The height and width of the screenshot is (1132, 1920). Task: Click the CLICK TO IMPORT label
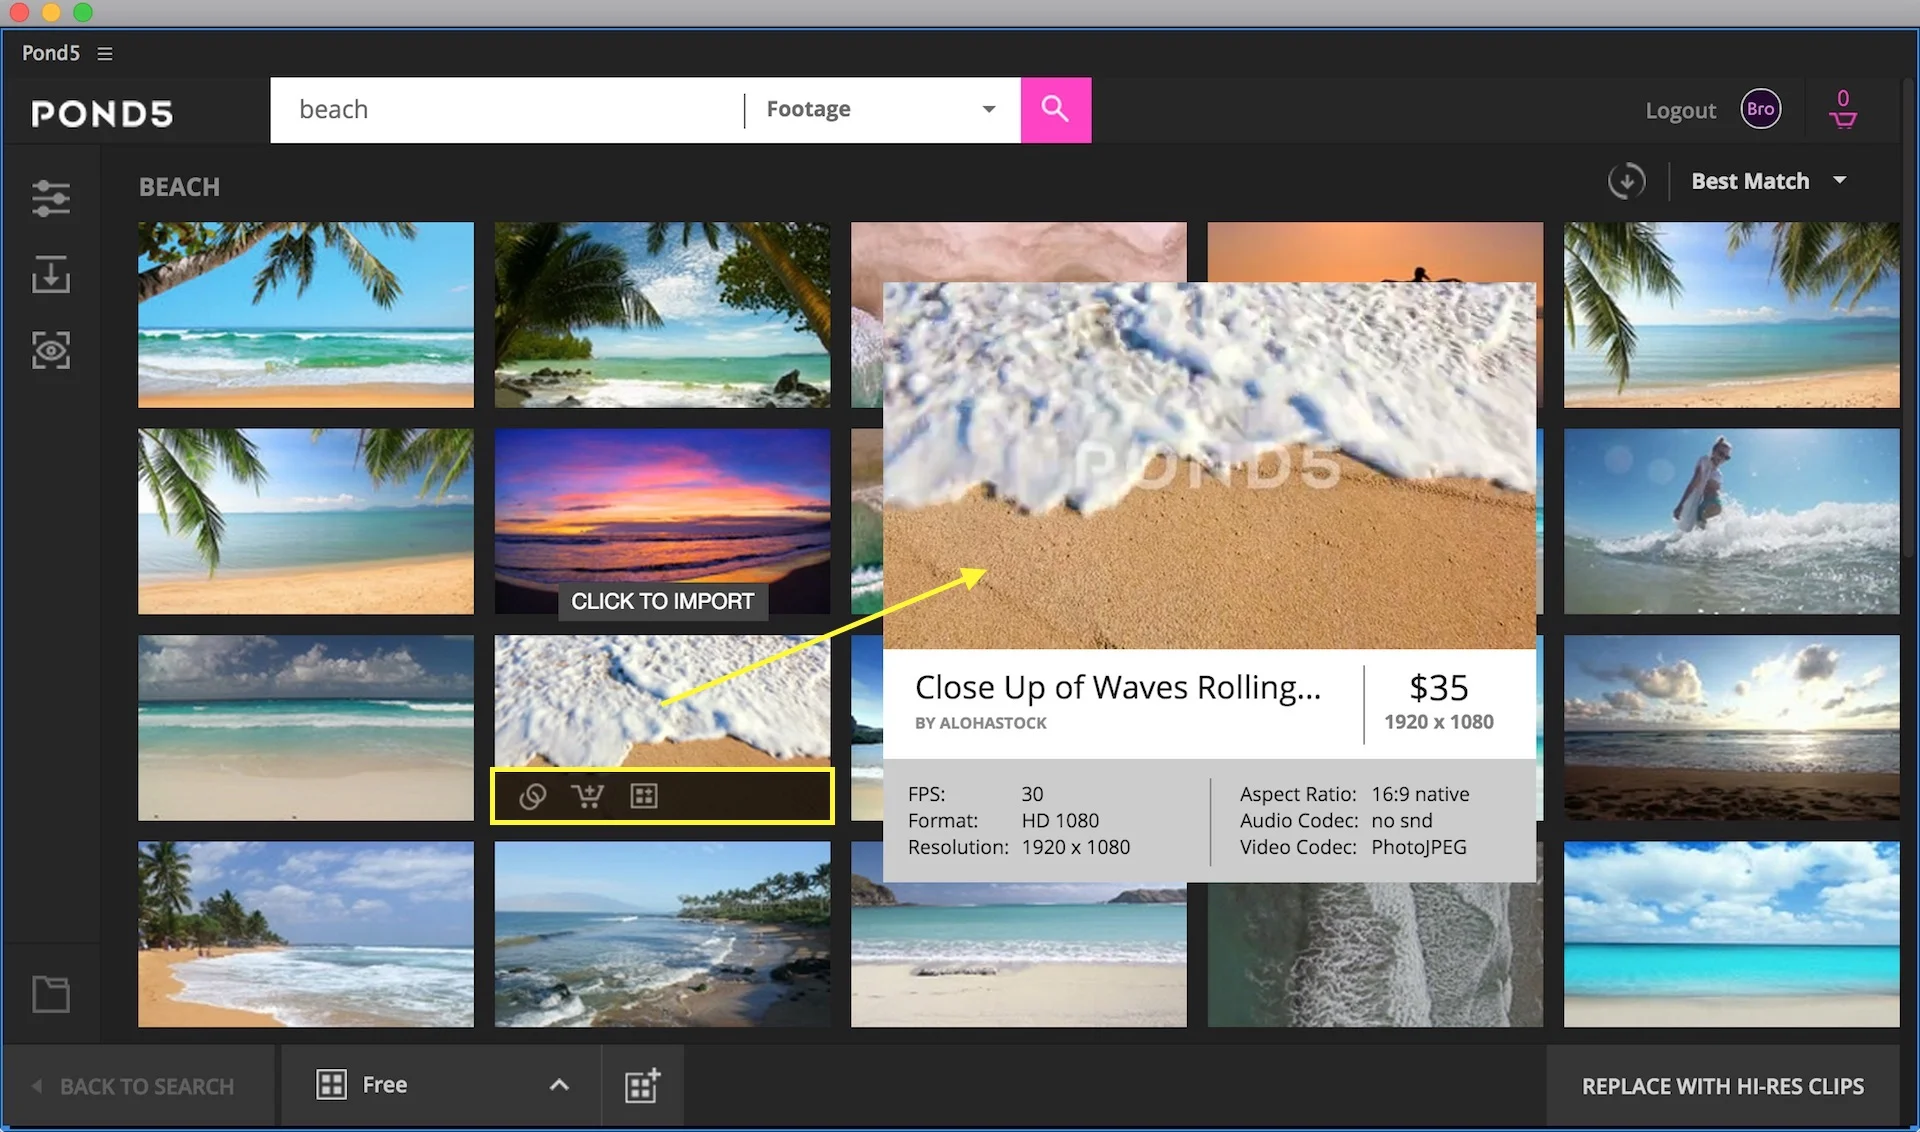[x=662, y=601]
